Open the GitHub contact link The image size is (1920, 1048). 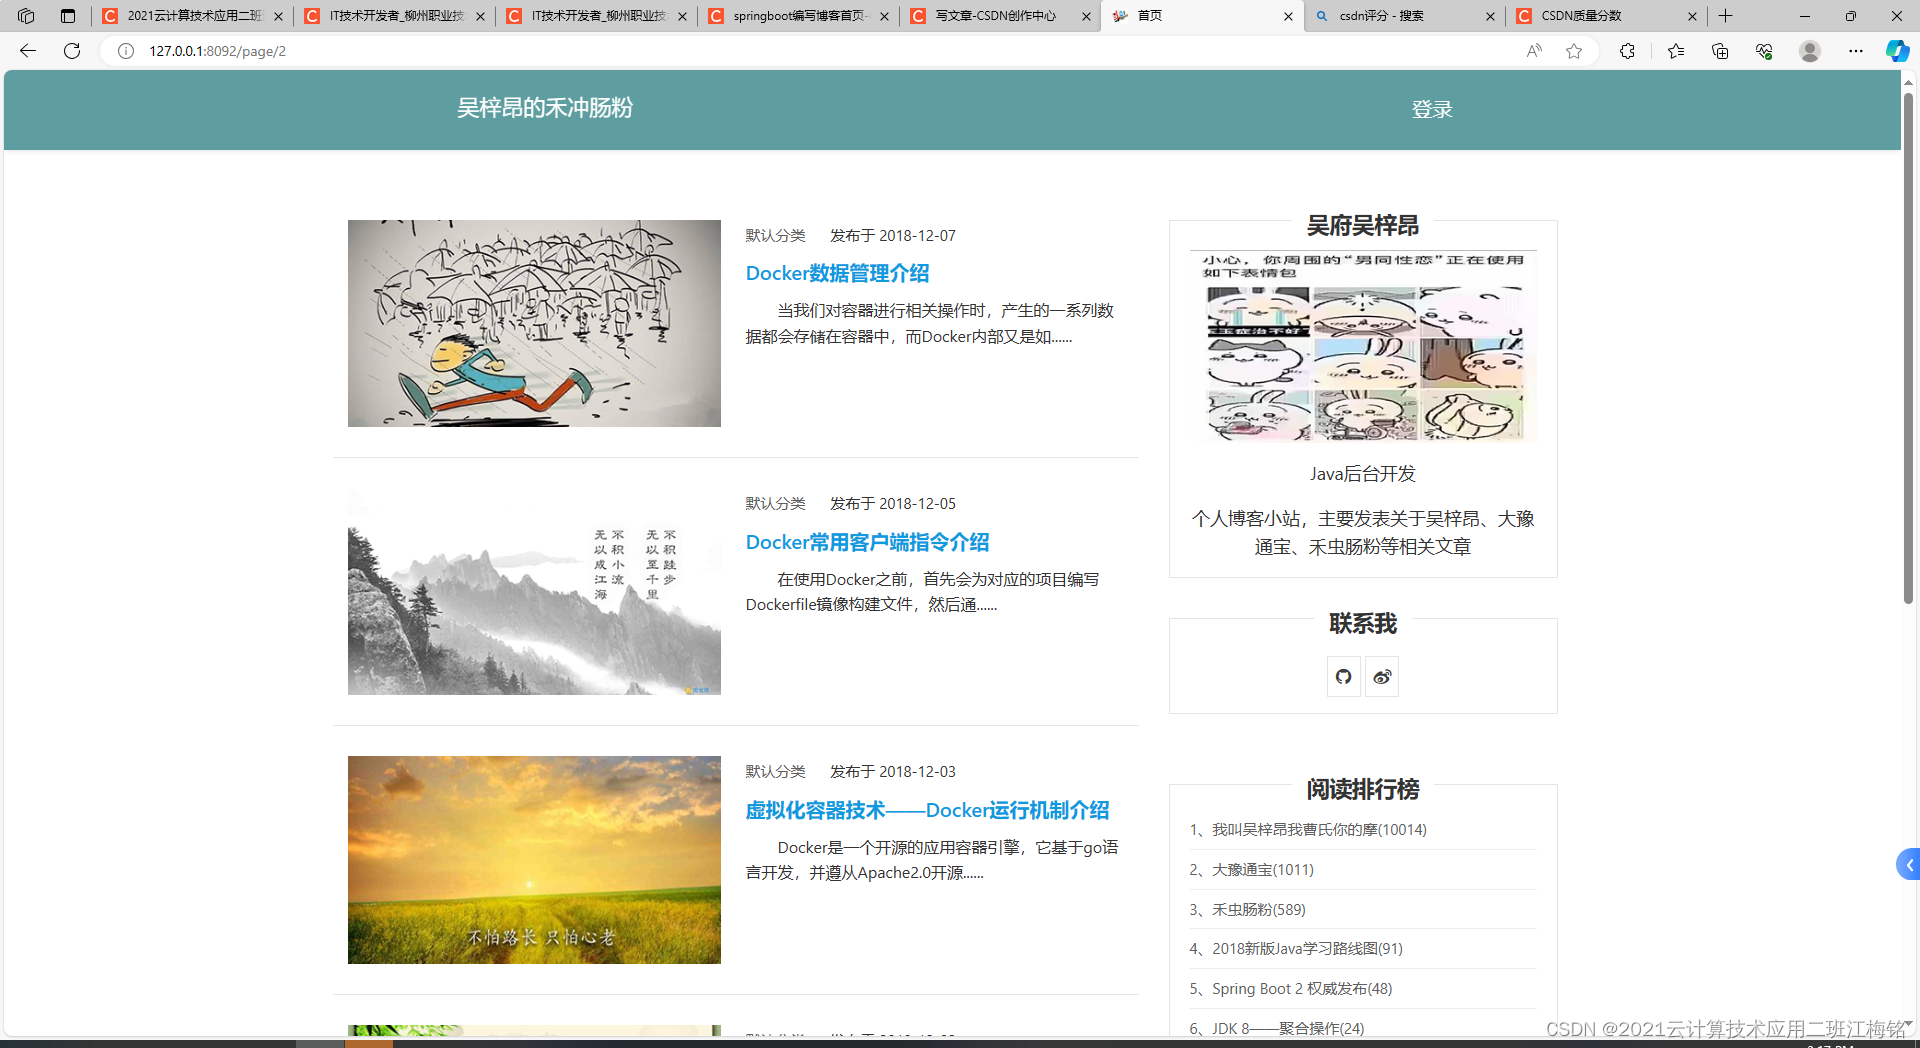click(1343, 677)
